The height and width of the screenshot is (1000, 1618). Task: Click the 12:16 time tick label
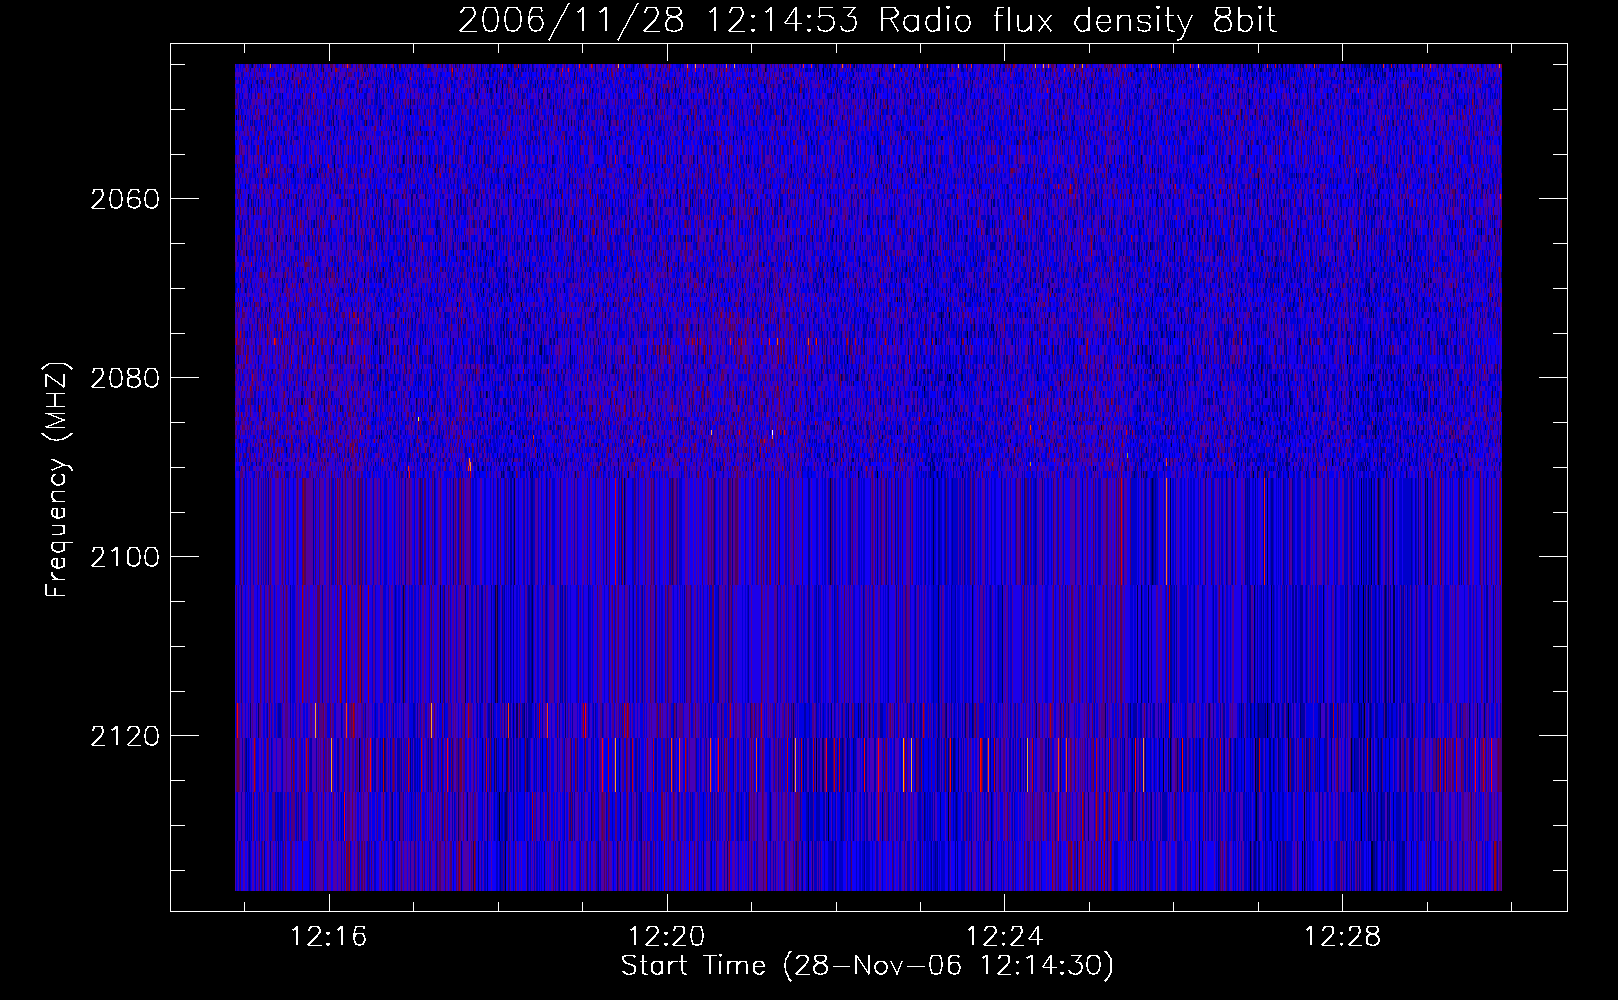click(329, 936)
